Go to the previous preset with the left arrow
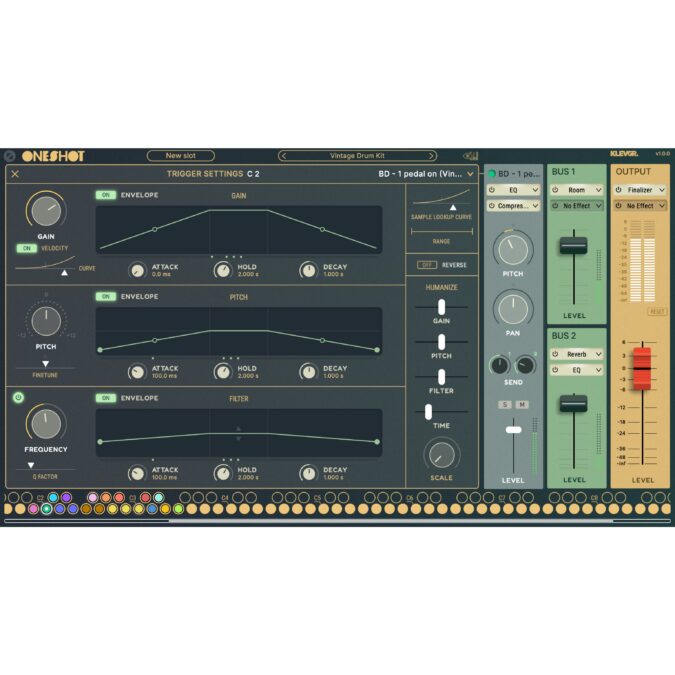Screen dimensions: 675x675 click(283, 156)
